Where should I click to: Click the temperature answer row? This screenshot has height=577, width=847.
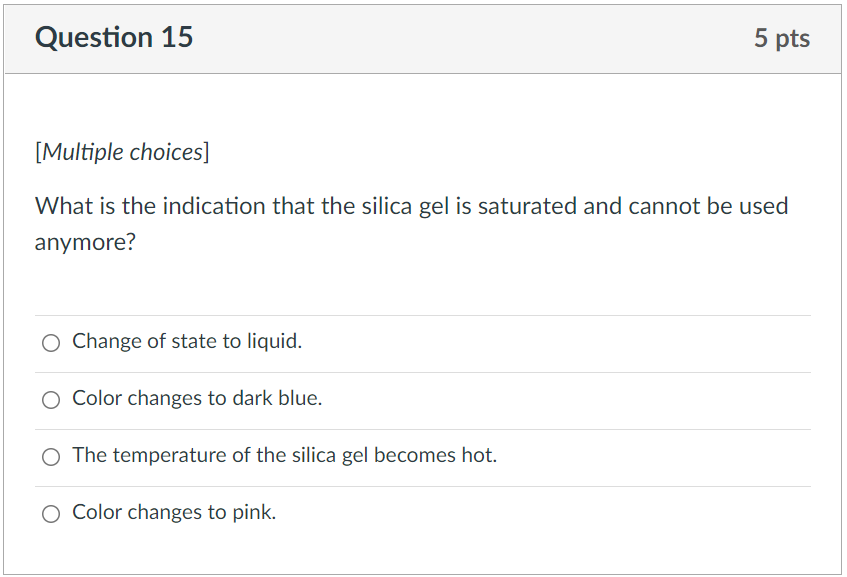tap(283, 455)
